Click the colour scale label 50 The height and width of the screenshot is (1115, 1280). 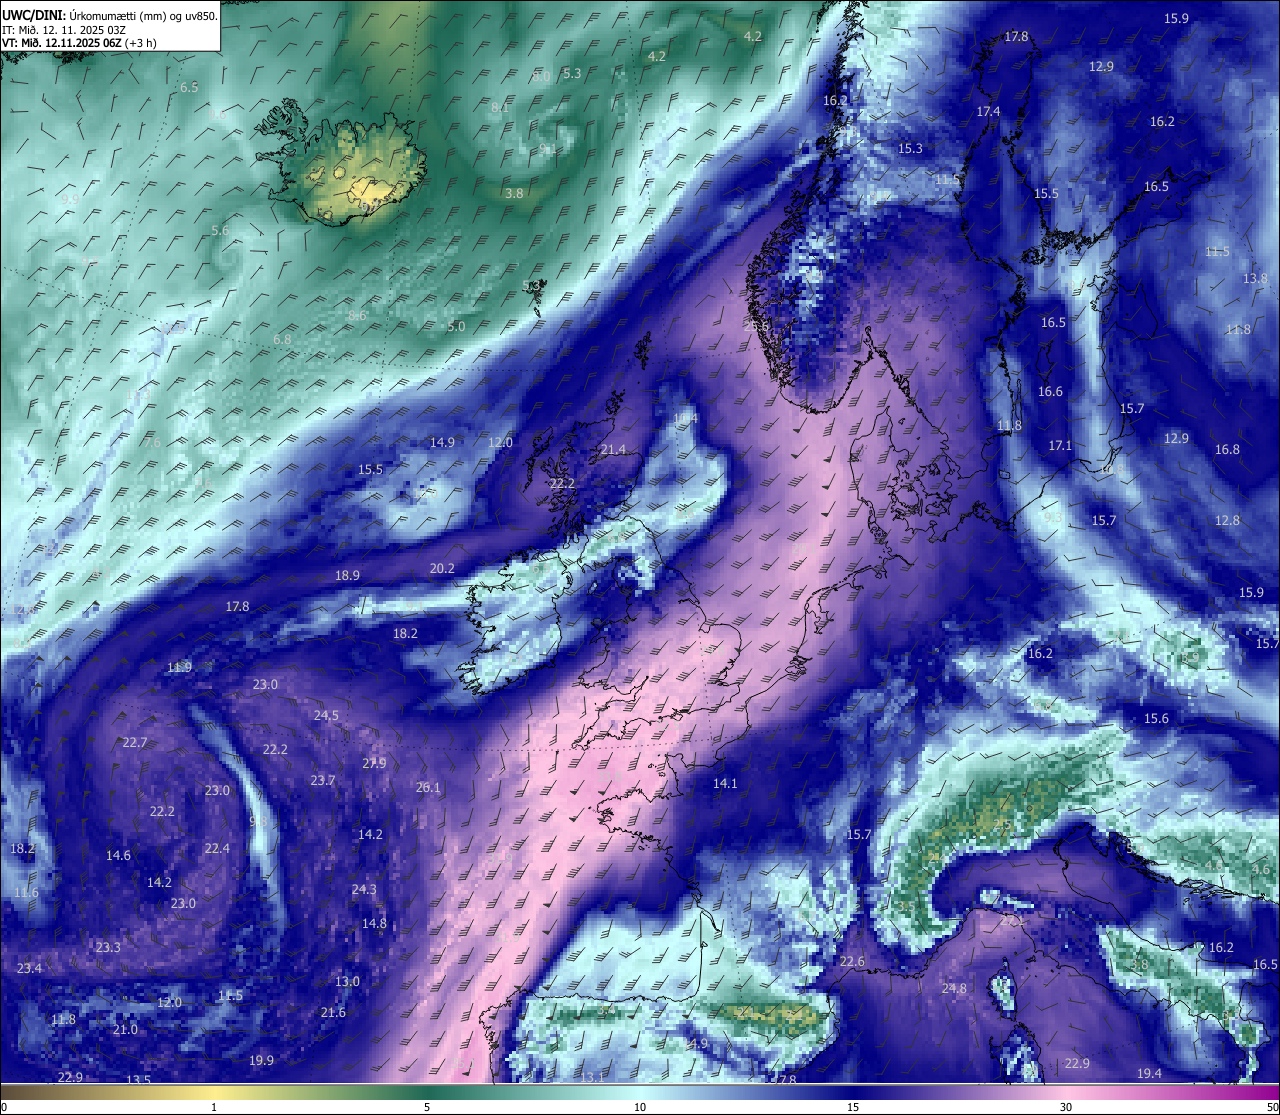tap(1272, 1107)
